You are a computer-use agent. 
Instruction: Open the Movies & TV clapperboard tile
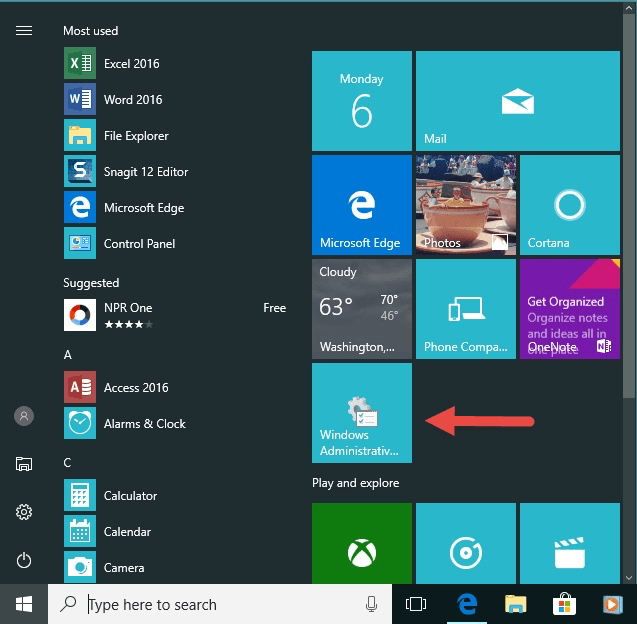[x=570, y=544]
